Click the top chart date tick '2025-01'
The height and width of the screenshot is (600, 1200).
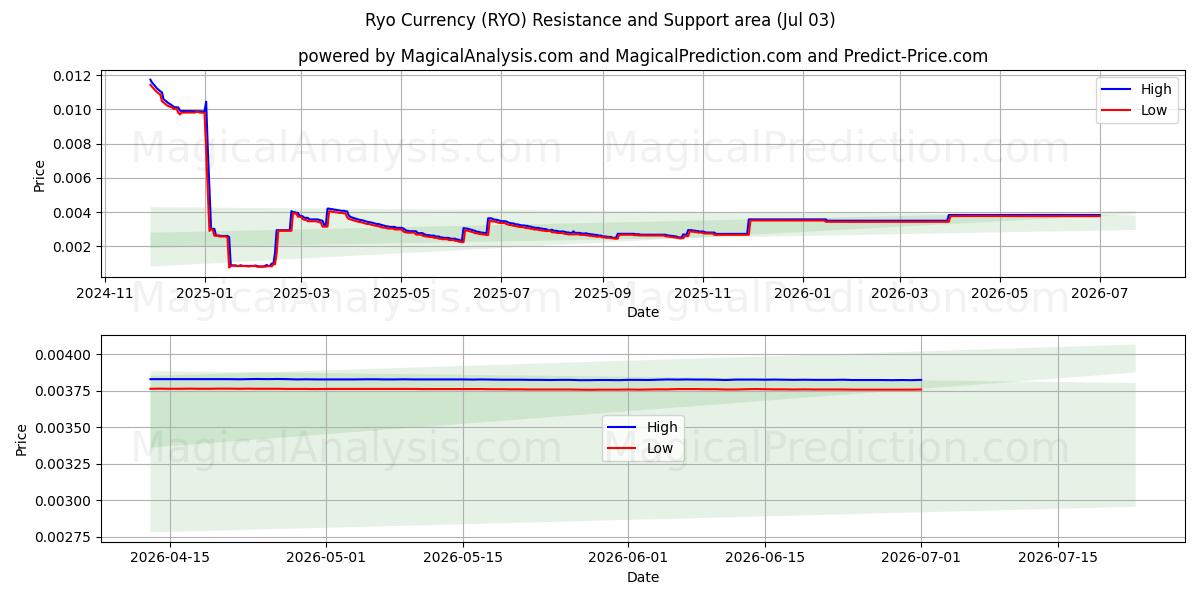(x=204, y=294)
